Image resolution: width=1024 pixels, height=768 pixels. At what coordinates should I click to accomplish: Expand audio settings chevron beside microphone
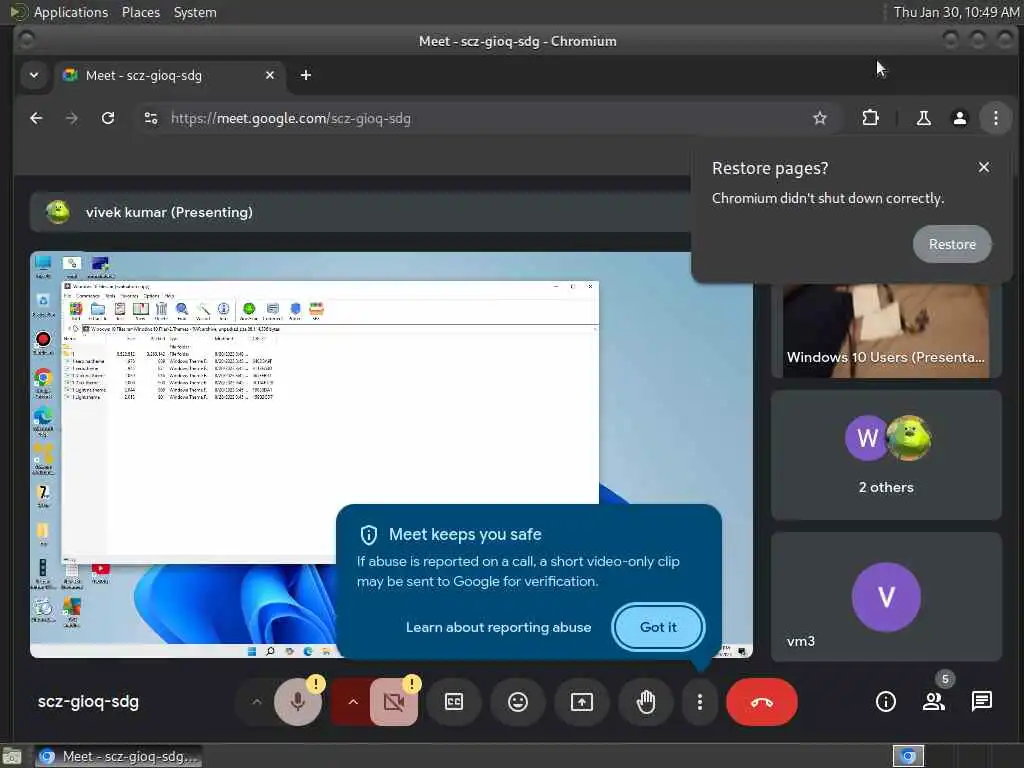coord(257,702)
